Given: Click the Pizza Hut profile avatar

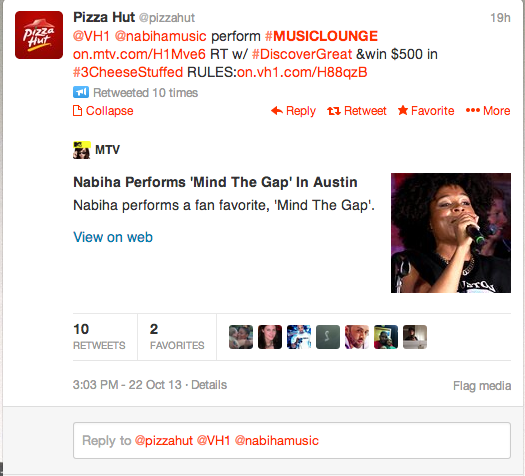Looking at the screenshot, I should [39, 35].
